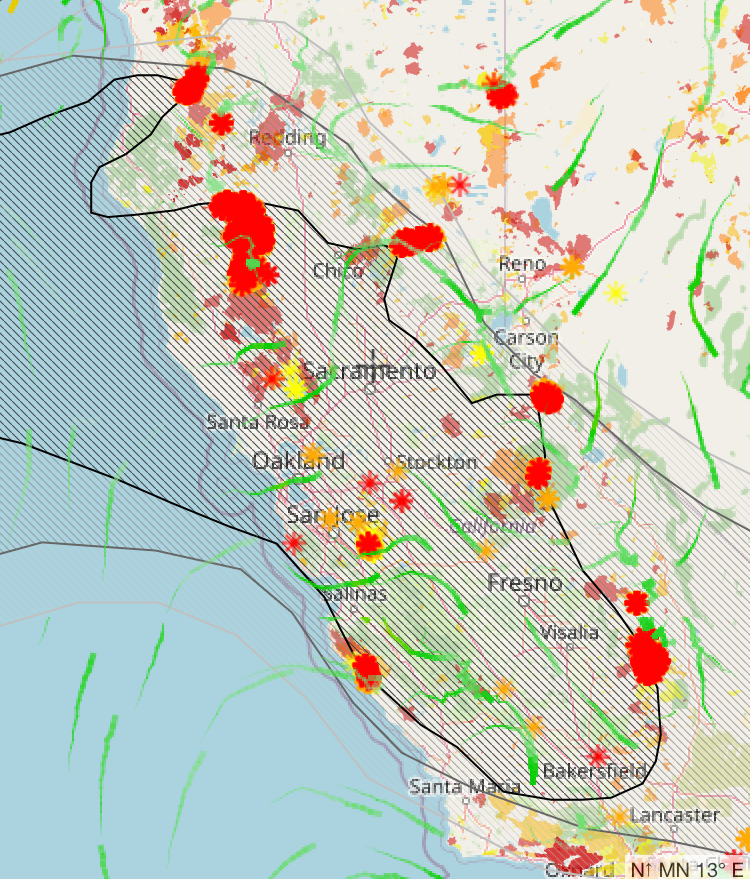Click the red fire marker south of Carson City
Image resolution: width=750 pixels, height=879 pixels.
(x=546, y=397)
